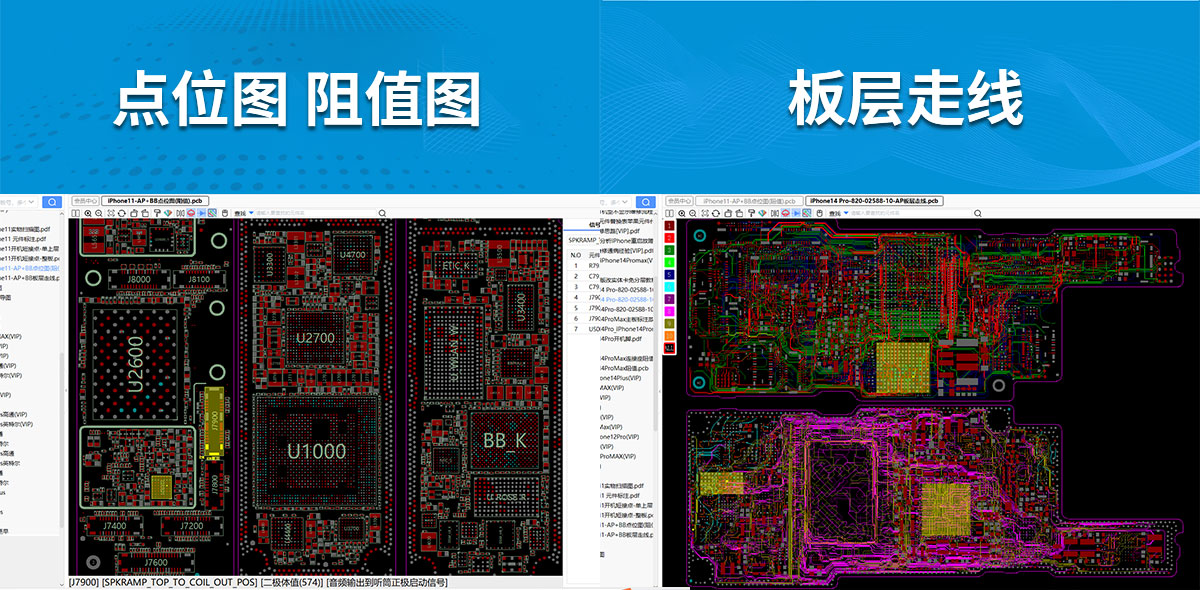1200x590 pixels.
Task: Click zoom out icon in iPhone11 window toolbar
Action: (99, 213)
